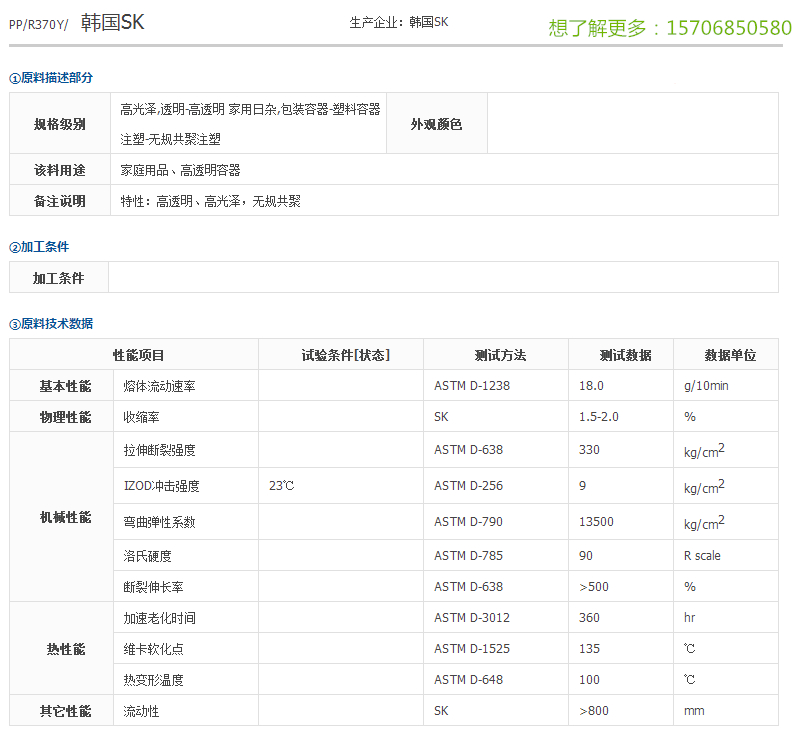This screenshot has height=736, width=796.
Task: Click the PP/R370Y/ product code text
Action: (39, 24)
